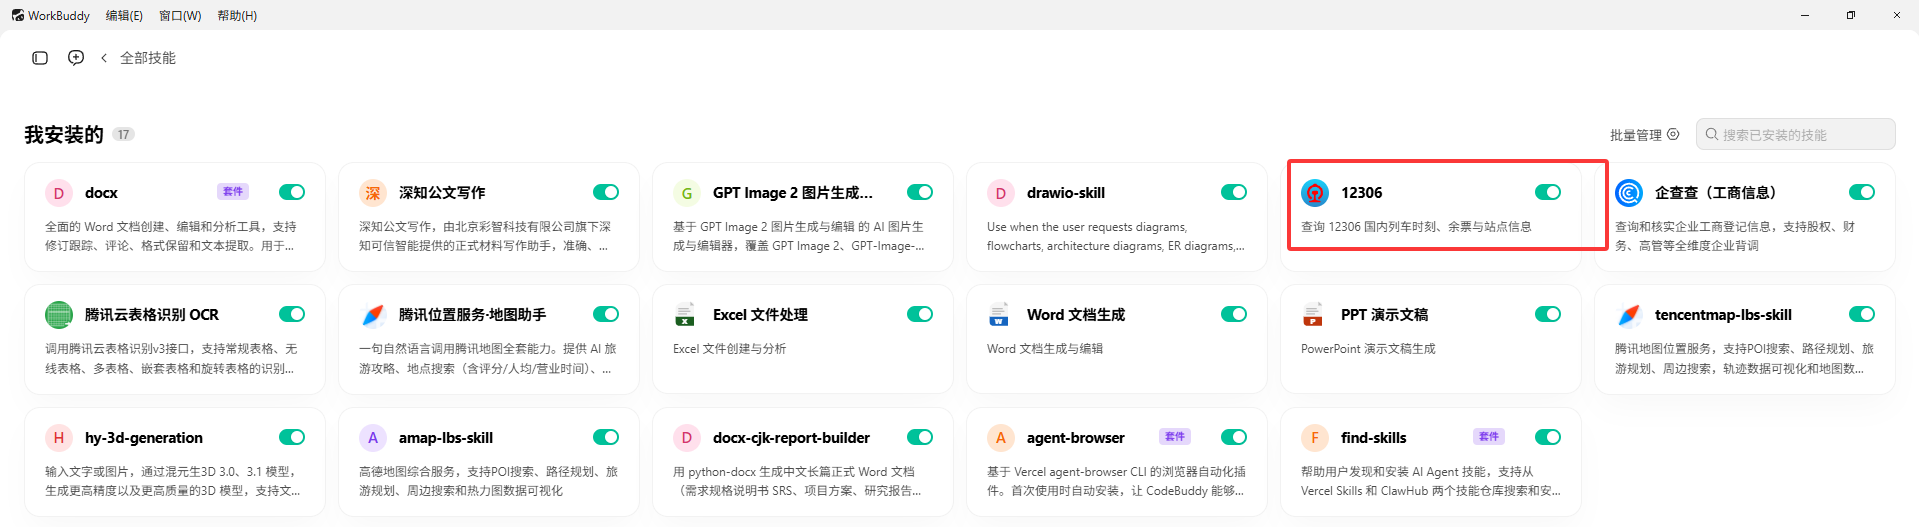1919x527 pixels.
Task: Turn off 腾讯云表格识别 OCR toggle
Action: 292,314
